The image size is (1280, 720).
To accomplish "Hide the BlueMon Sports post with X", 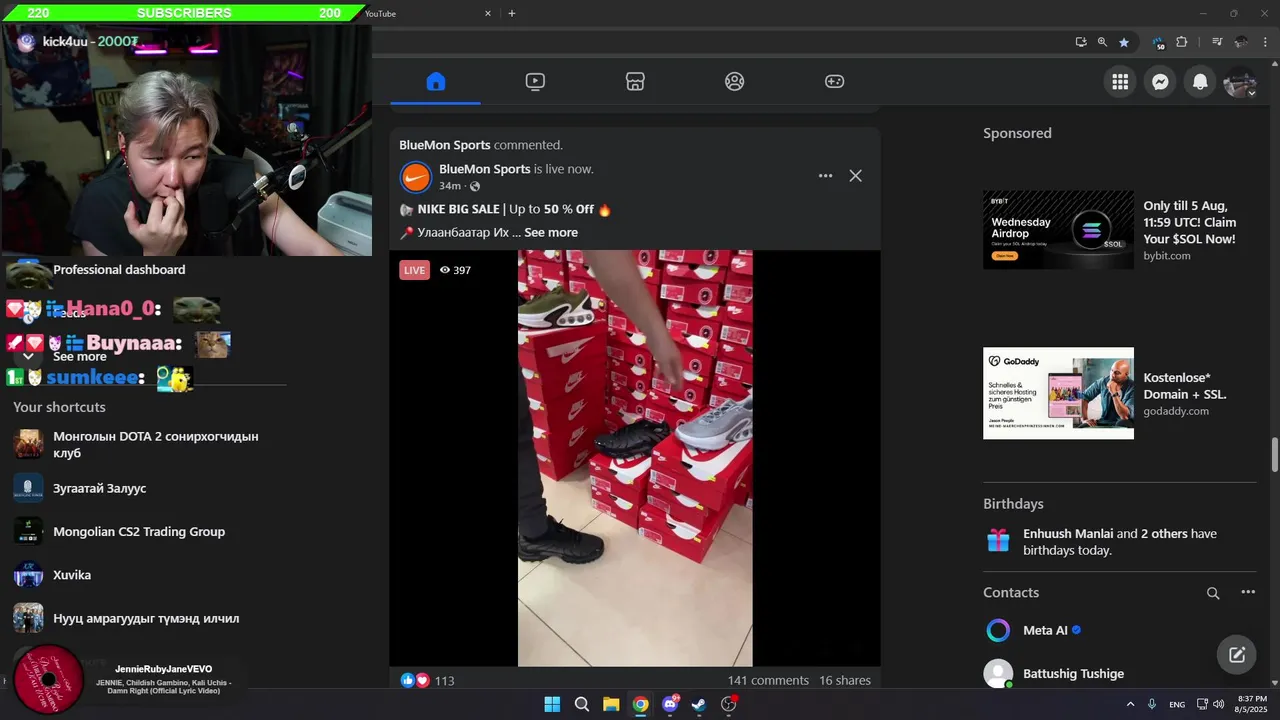I will [855, 176].
